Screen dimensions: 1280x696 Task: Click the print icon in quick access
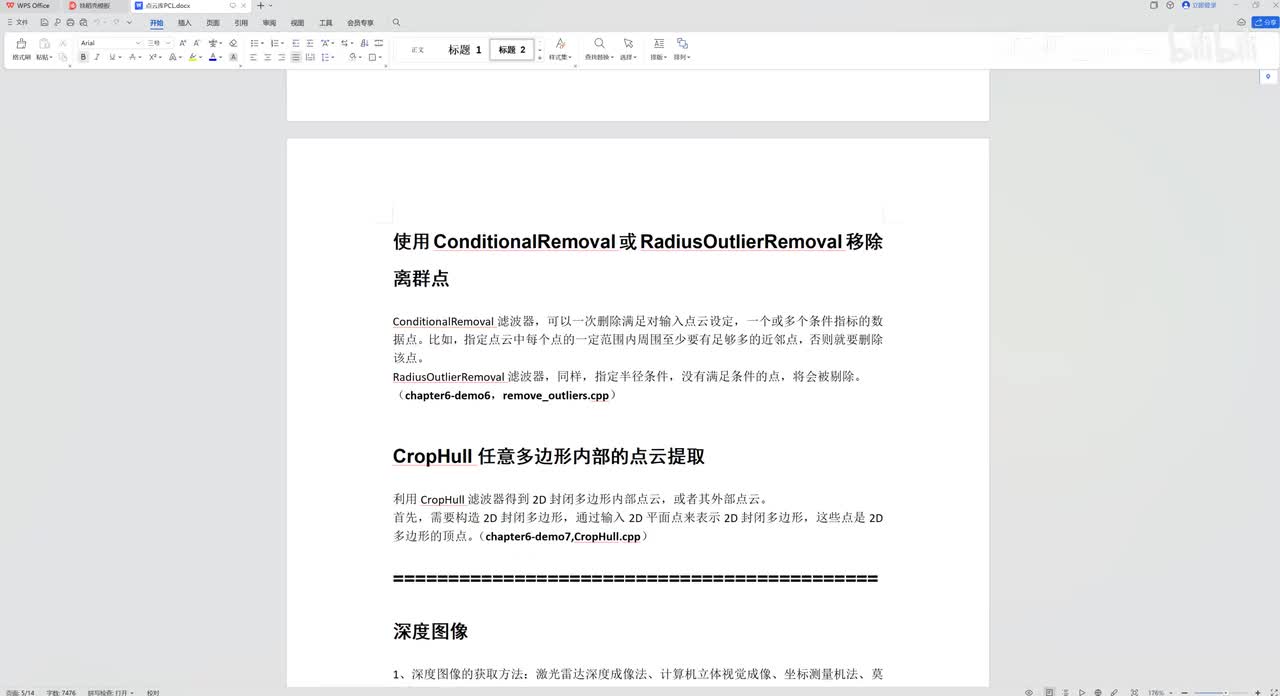pos(70,22)
